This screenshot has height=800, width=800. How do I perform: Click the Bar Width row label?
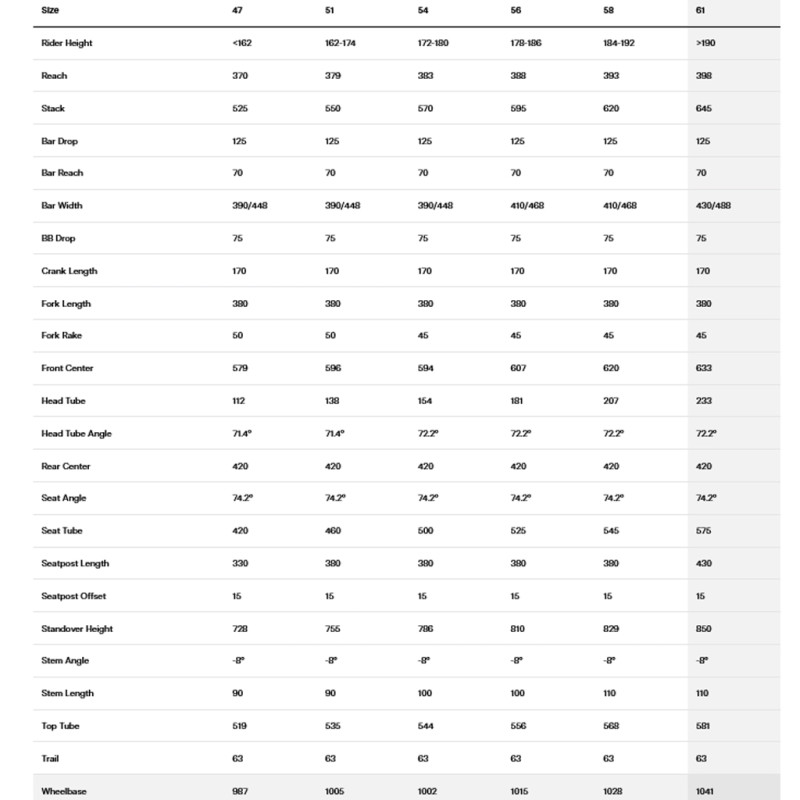[63, 205]
